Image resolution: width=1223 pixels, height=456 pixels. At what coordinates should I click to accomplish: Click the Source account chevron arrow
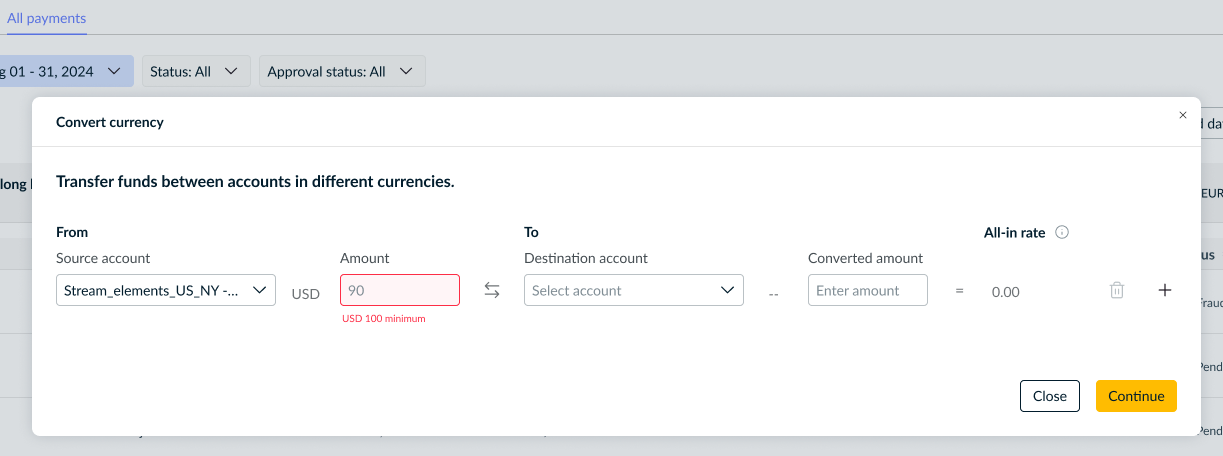click(260, 290)
